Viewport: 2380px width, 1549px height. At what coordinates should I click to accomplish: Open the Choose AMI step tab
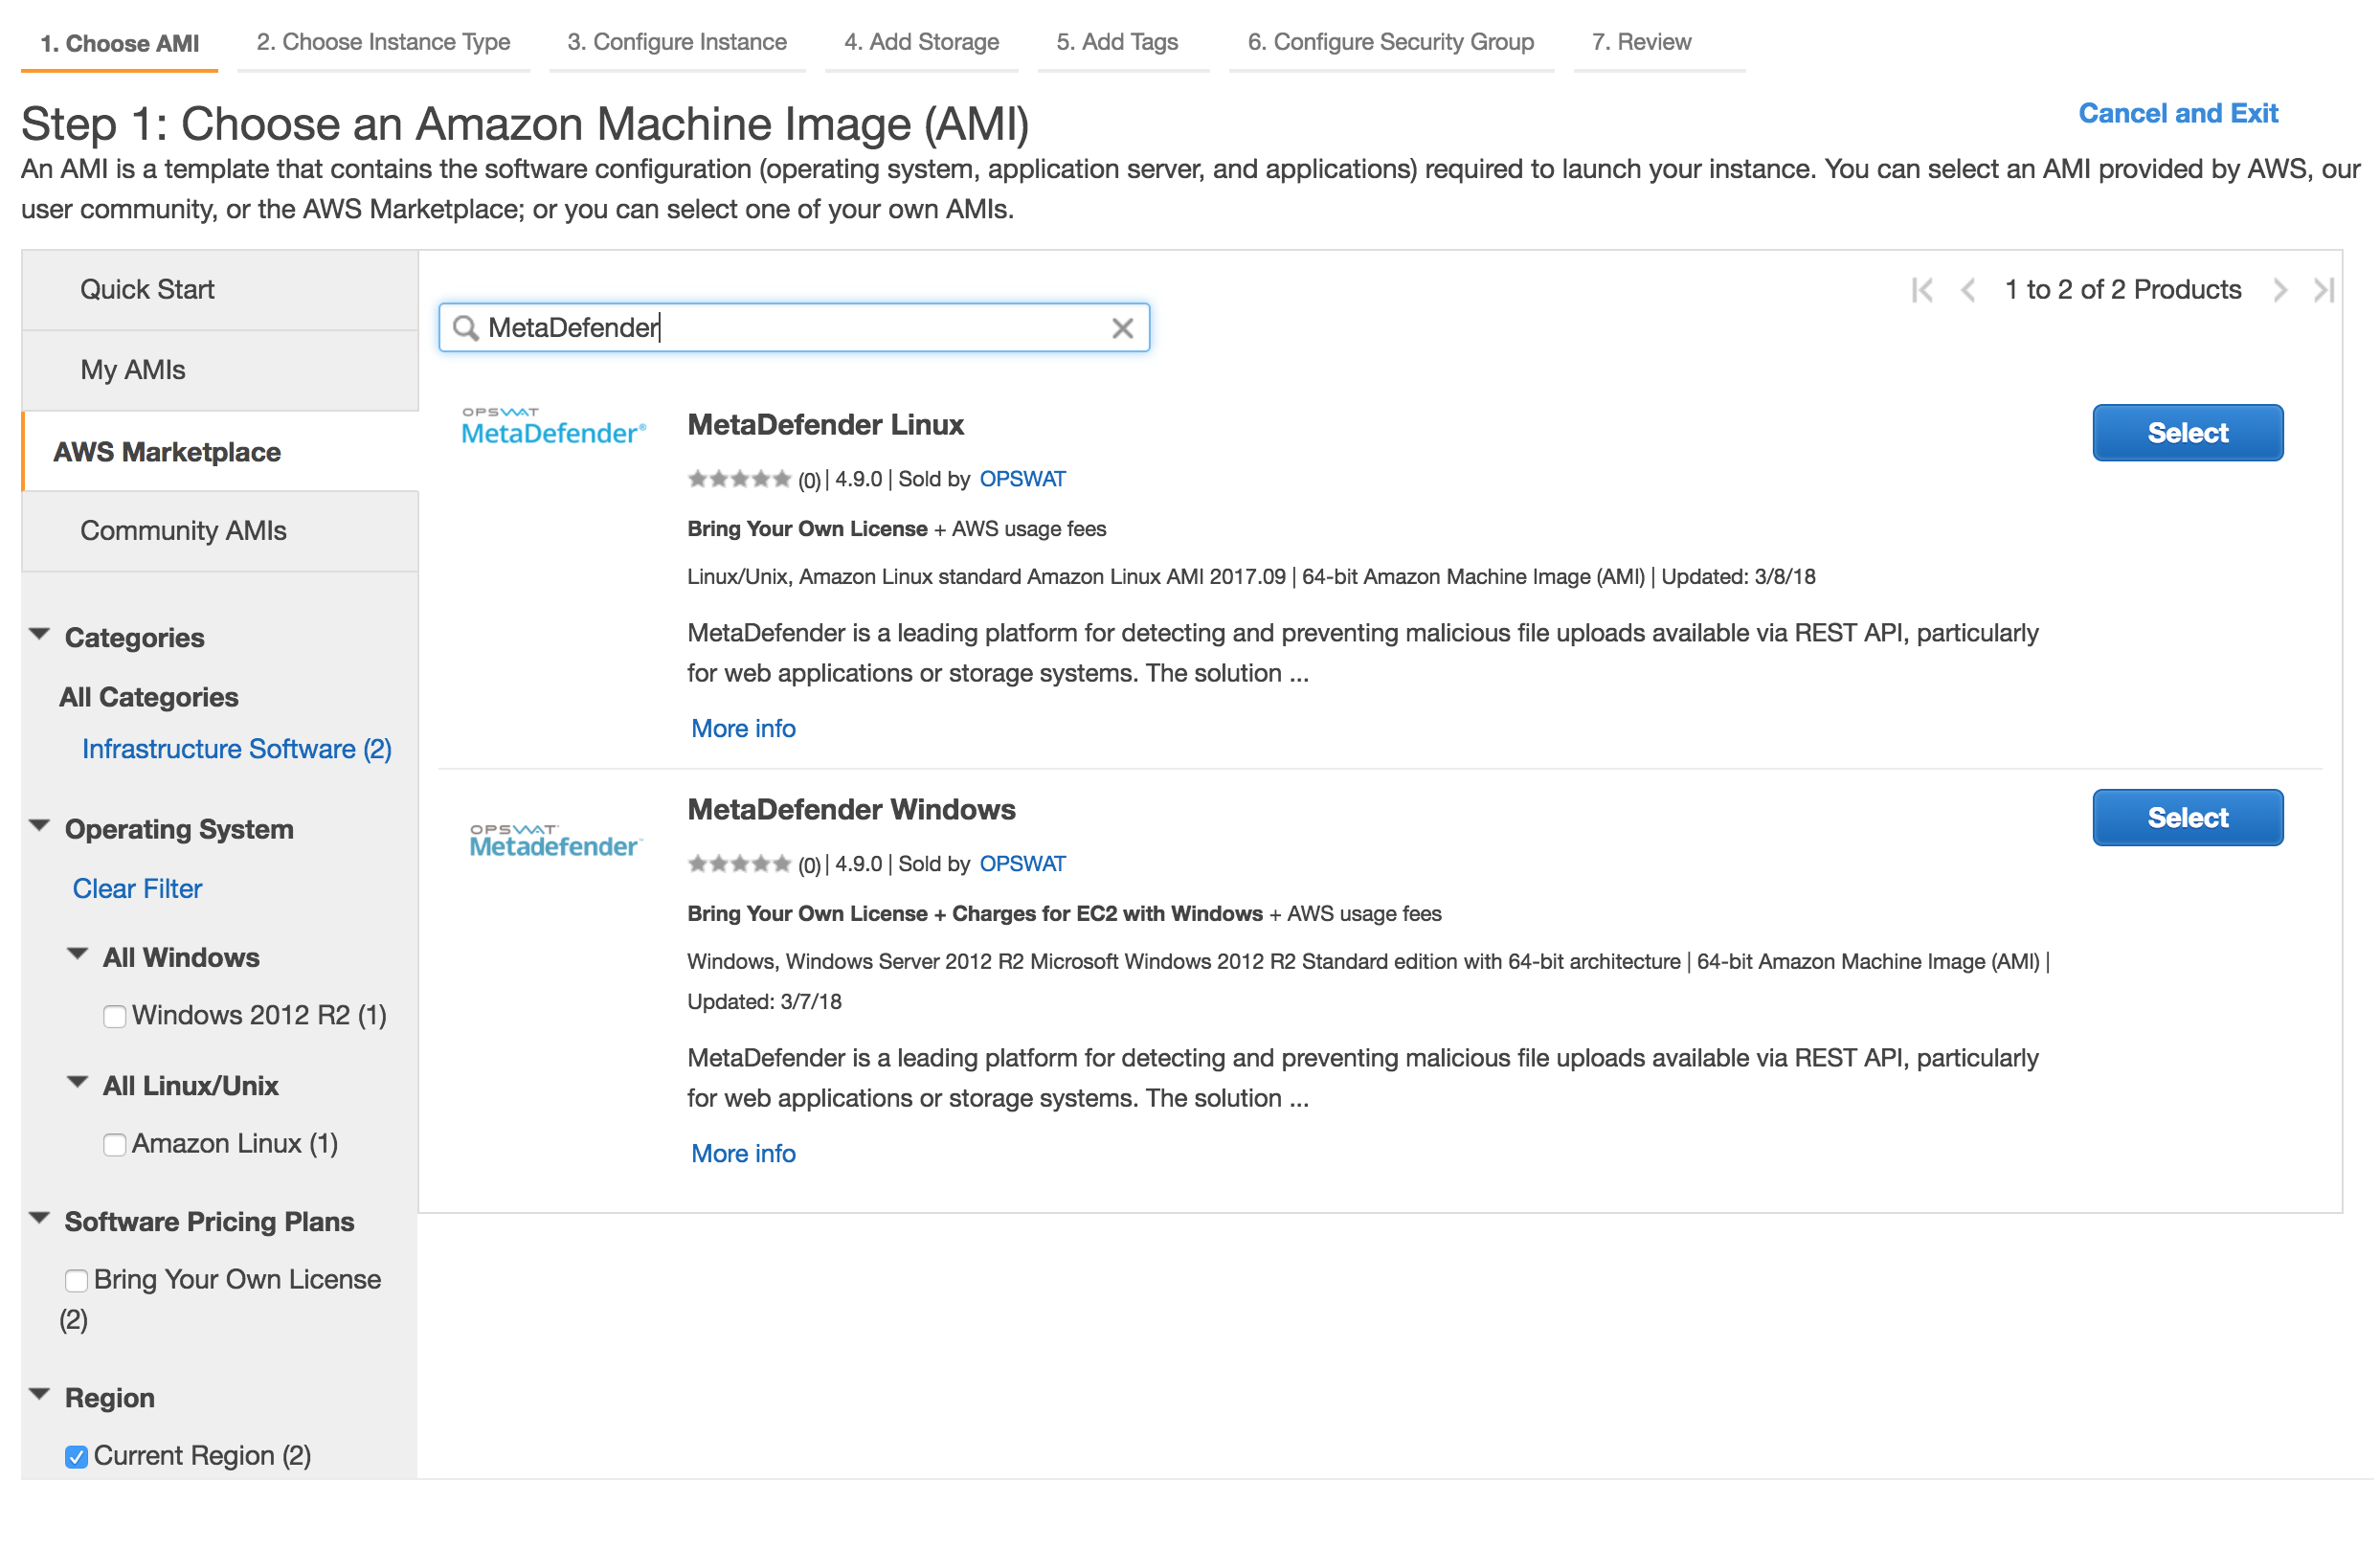pyautogui.click(x=120, y=43)
